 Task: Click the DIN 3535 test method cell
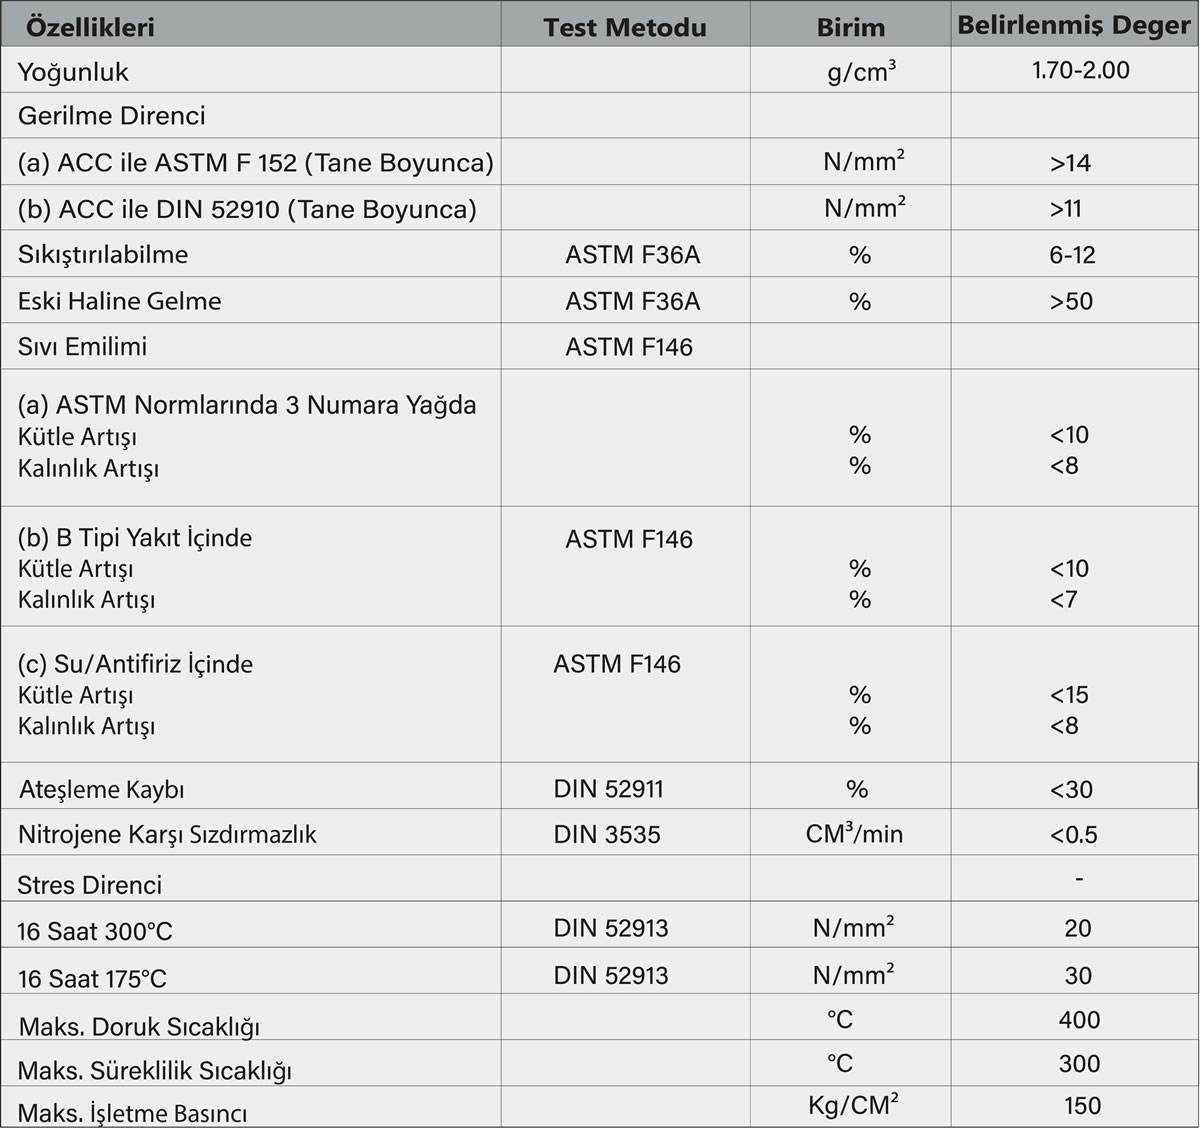point(607,834)
